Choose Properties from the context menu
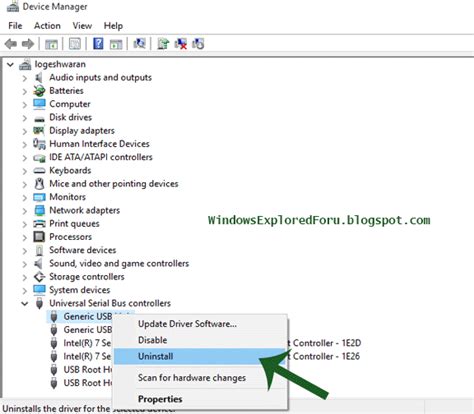This screenshot has width=474, height=414. pyautogui.click(x=200, y=399)
